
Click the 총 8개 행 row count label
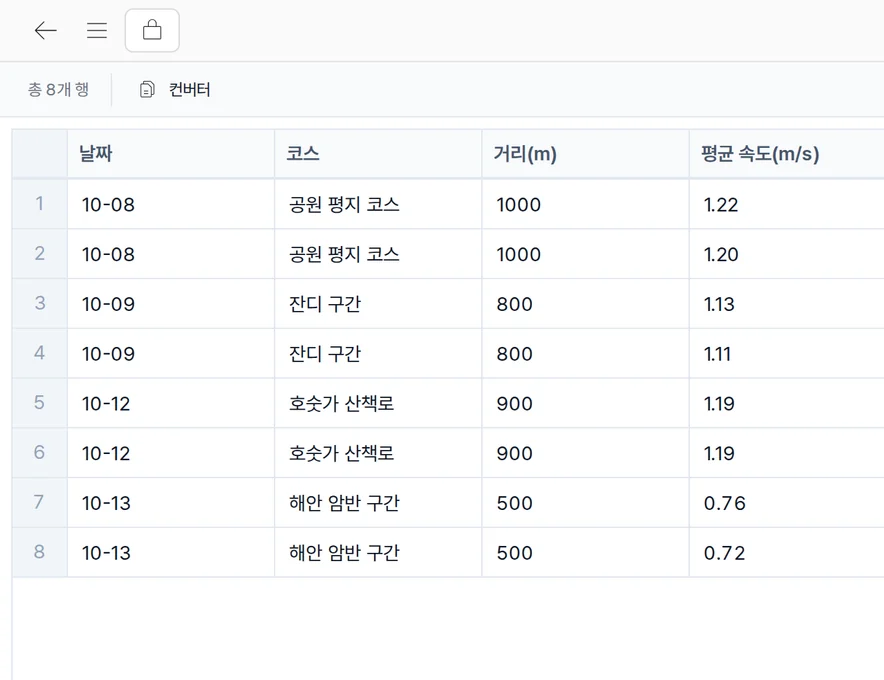click(x=59, y=90)
